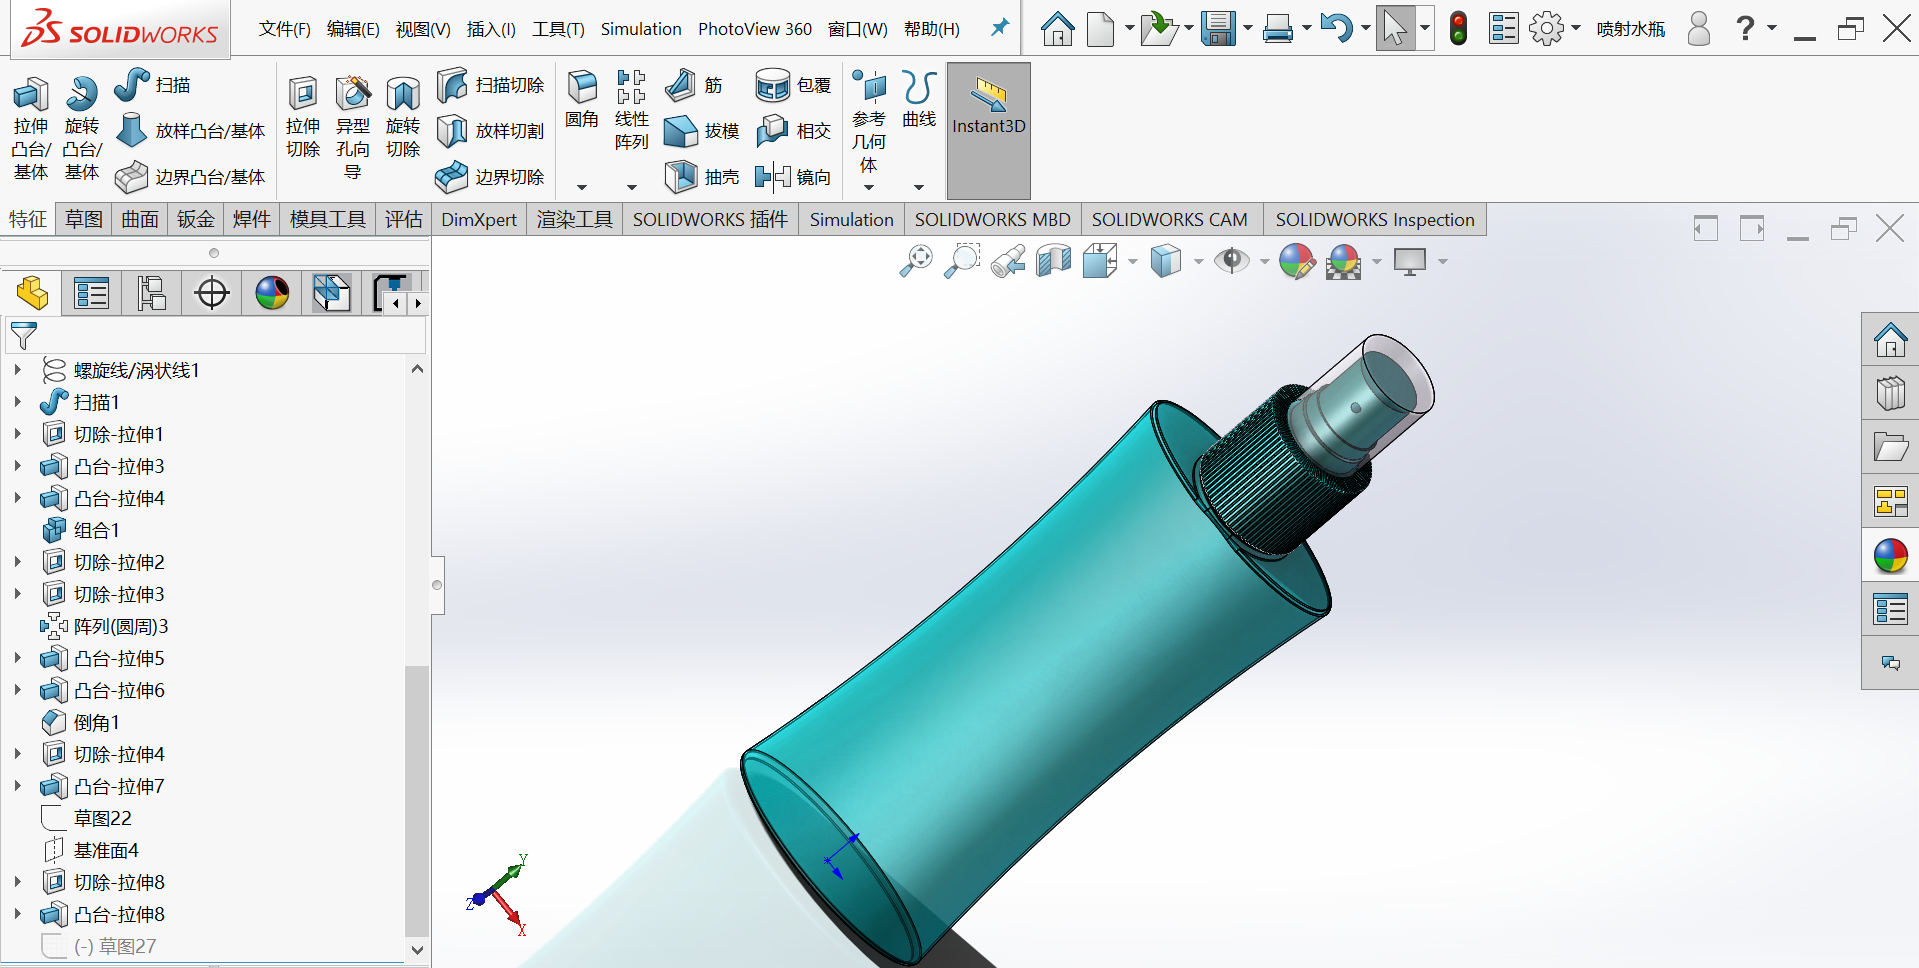
Task: Click the Boundary Cut 边界切除 tool
Action: tap(490, 177)
